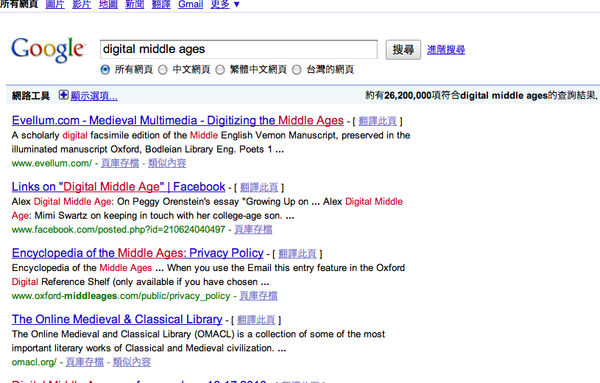600x383 pixels.
Task: Translate the Online Medieval Library result
Action: (256, 320)
